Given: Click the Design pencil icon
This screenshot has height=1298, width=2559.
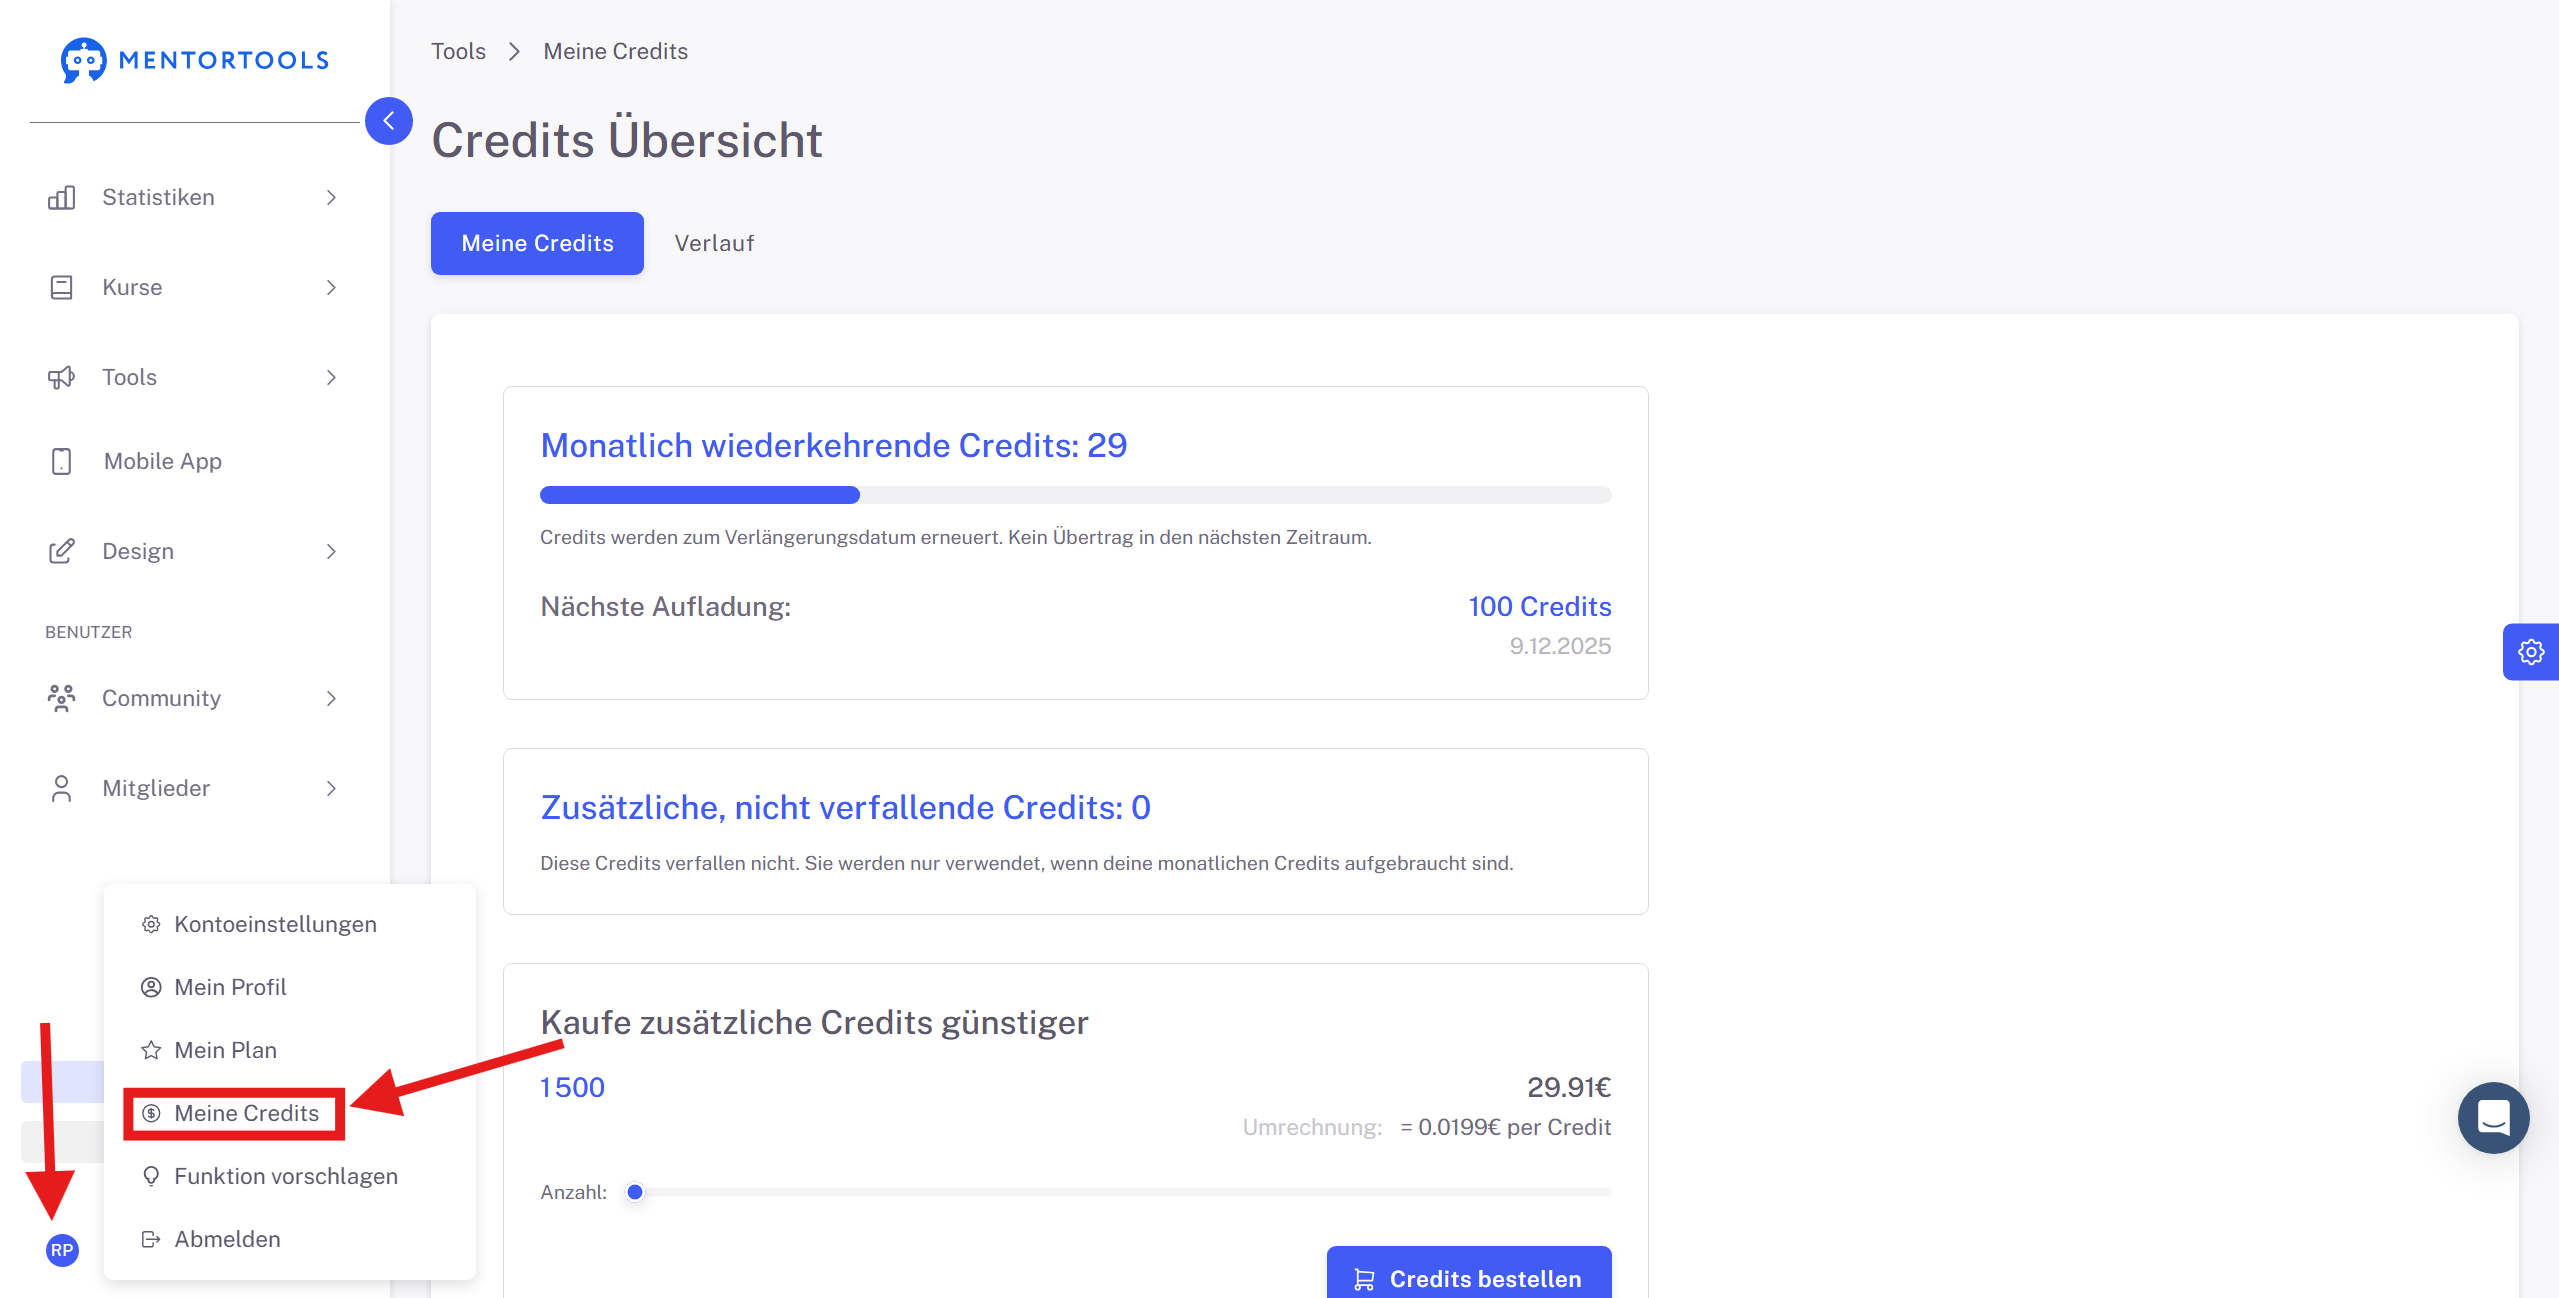Looking at the screenshot, I should [x=62, y=551].
